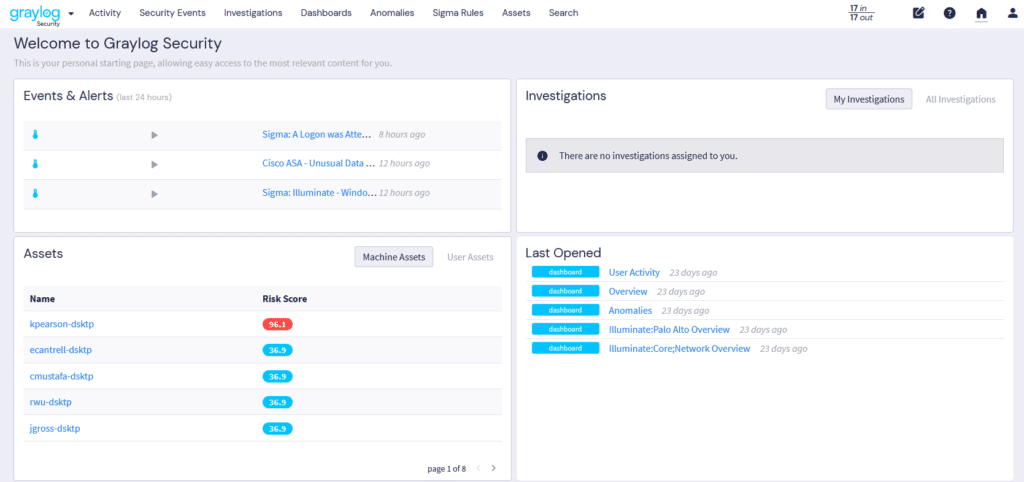The height and width of the screenshot is (482, 1024).
Task: Open asset jgross-dsktp
Action: 55,428
